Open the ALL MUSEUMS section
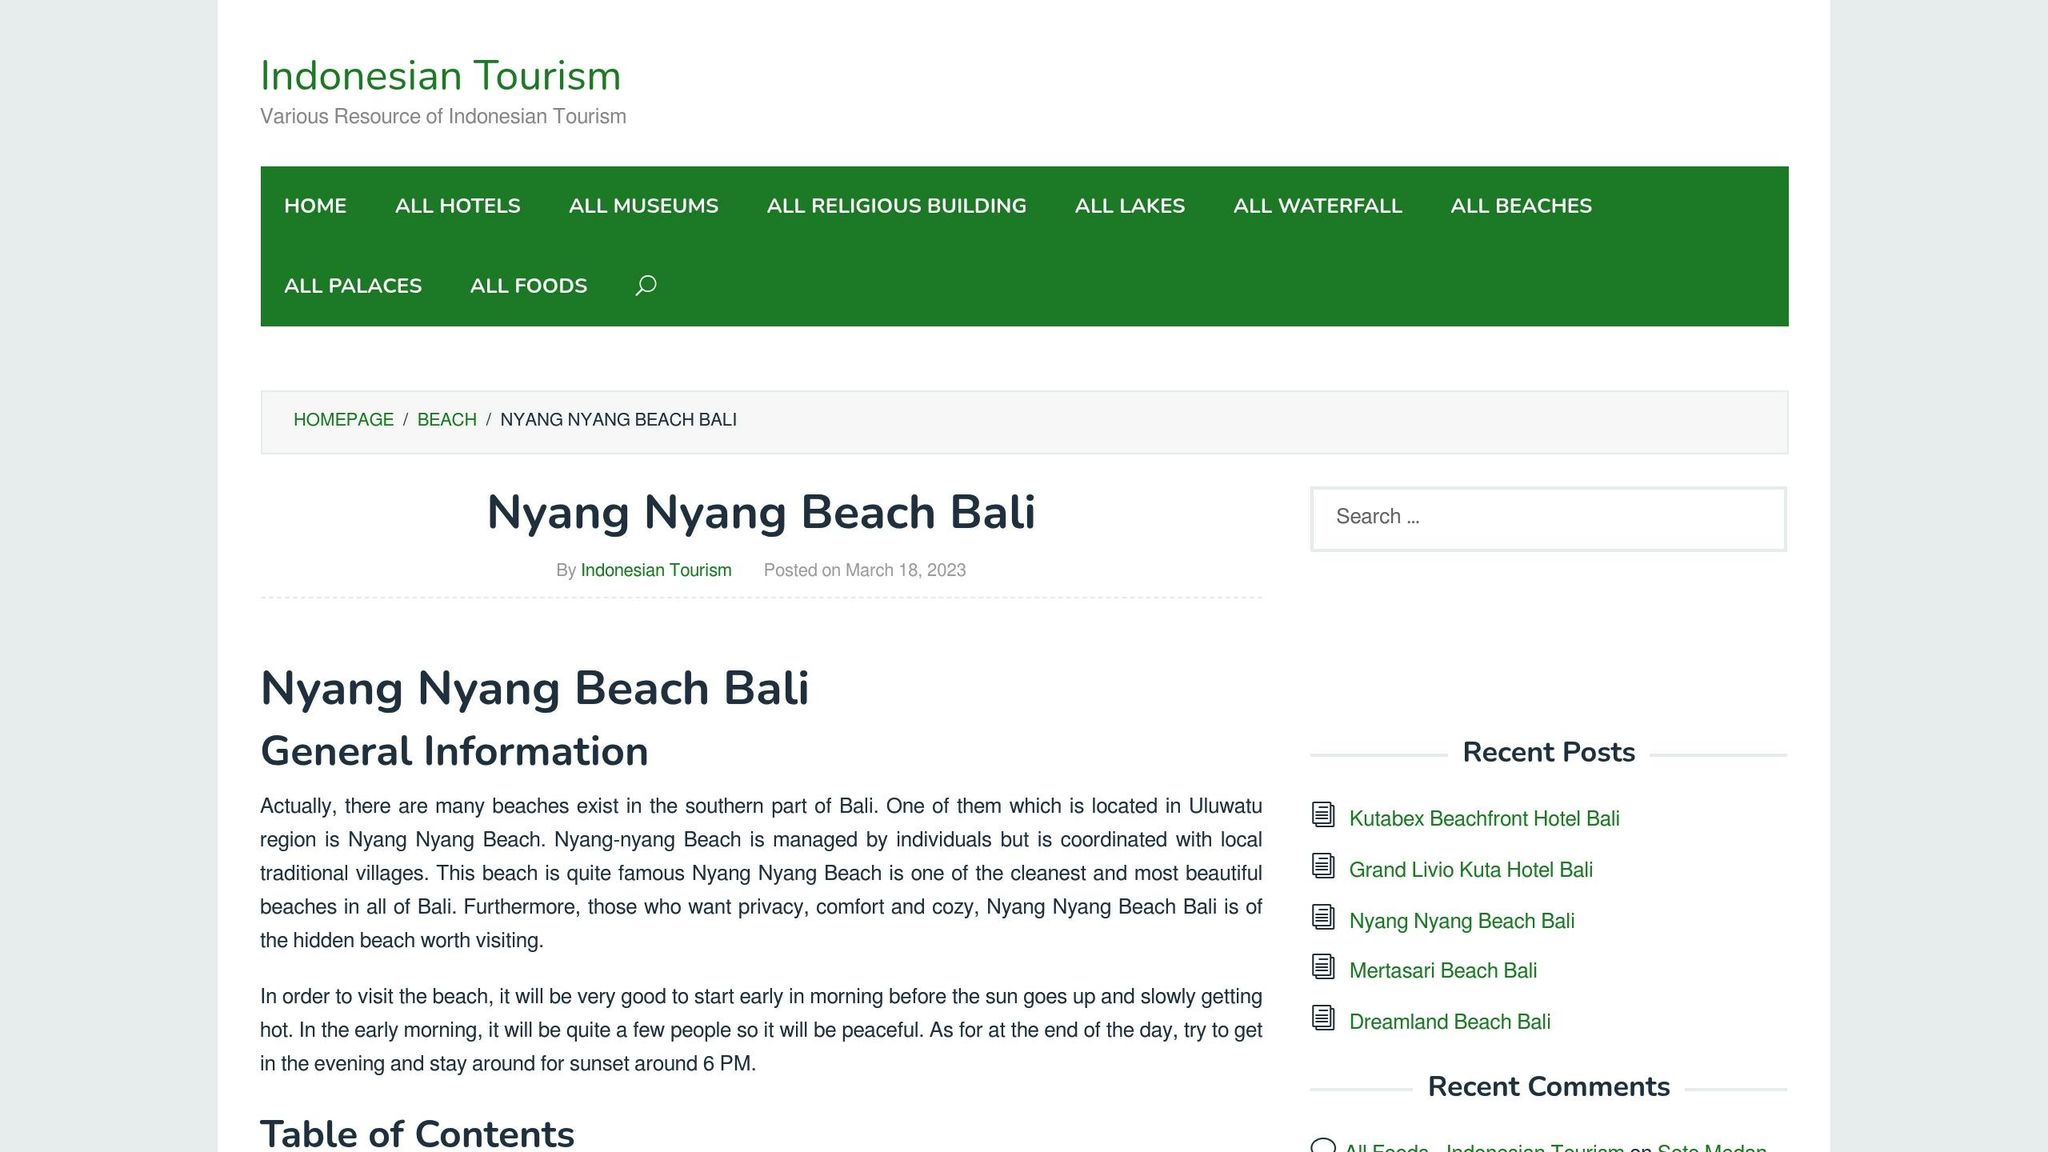This screenshot has height=1152, width=2048. (643, 206)
